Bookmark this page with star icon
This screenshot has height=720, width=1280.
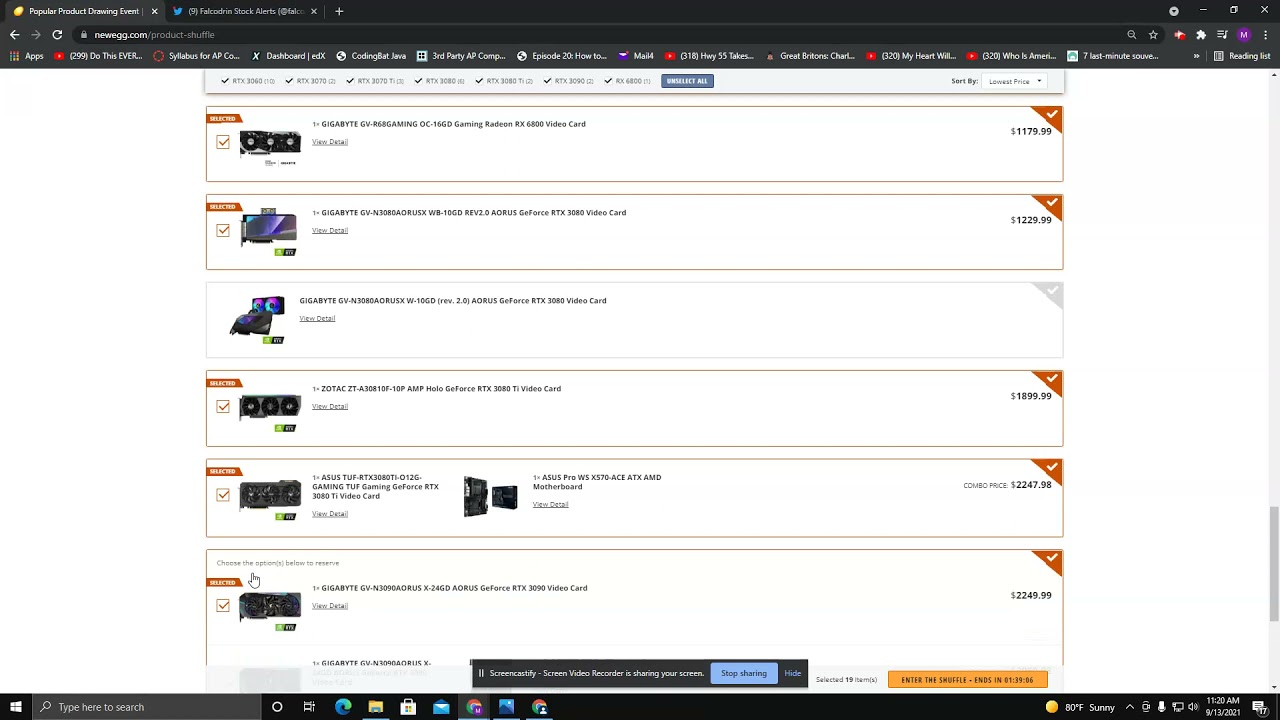1153,34
